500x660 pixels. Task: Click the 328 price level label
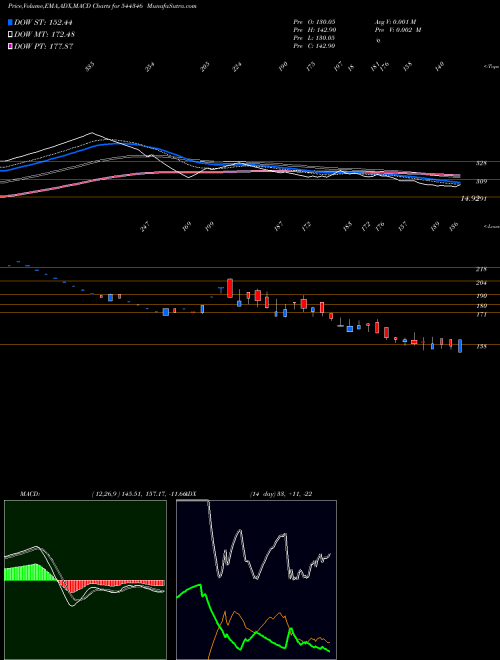click(x=482, y=163)
